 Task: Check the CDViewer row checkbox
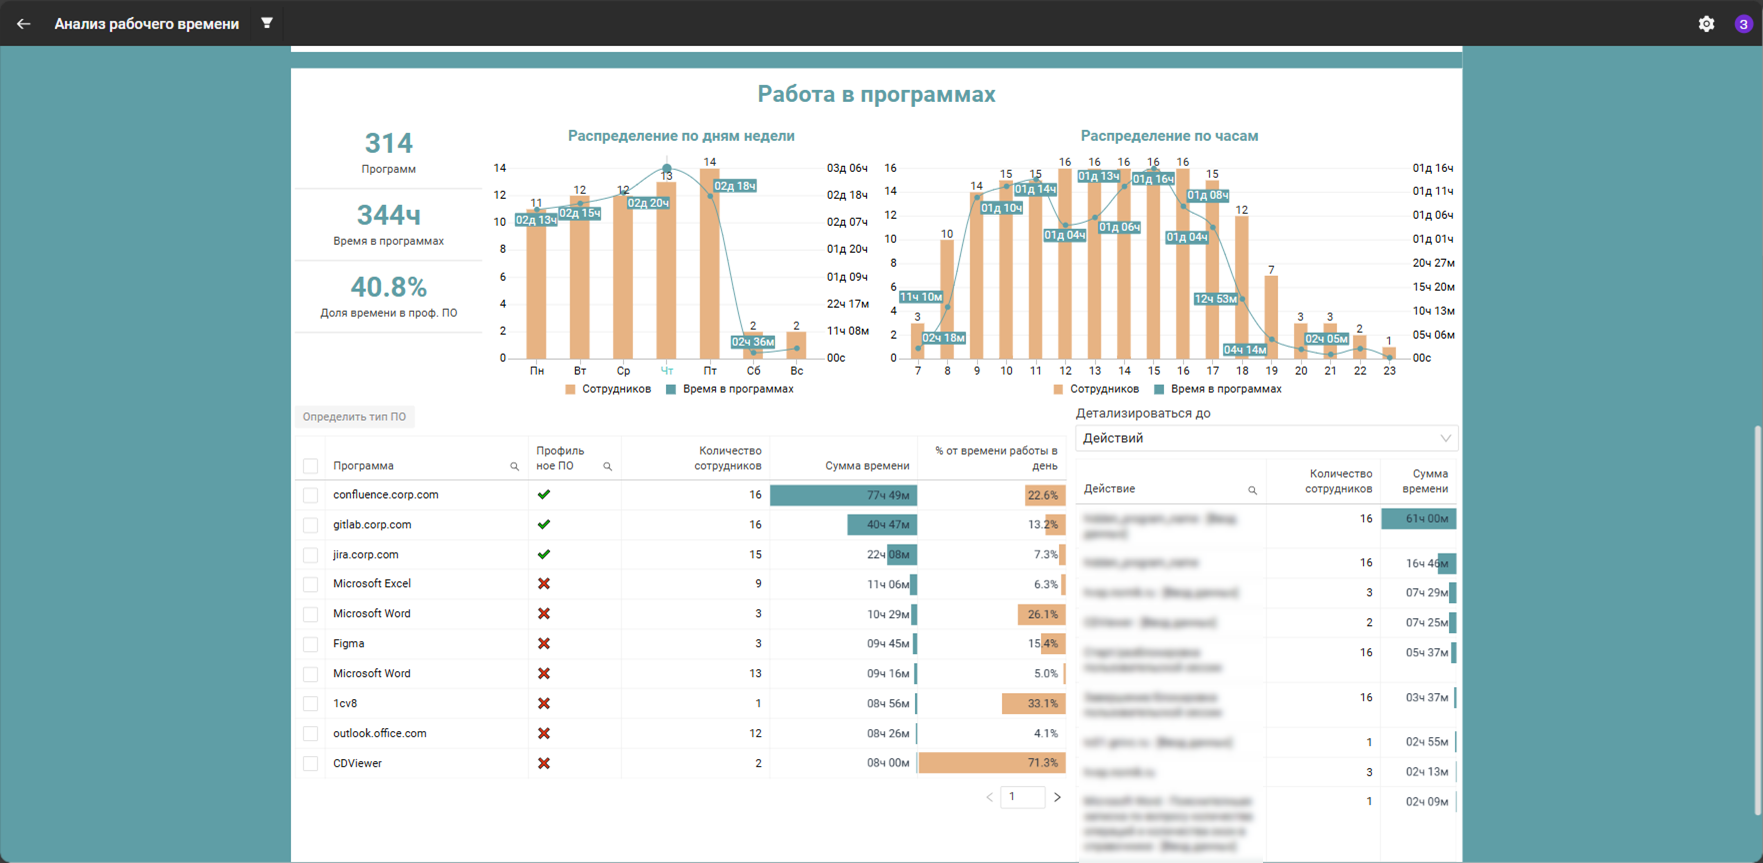311,764
